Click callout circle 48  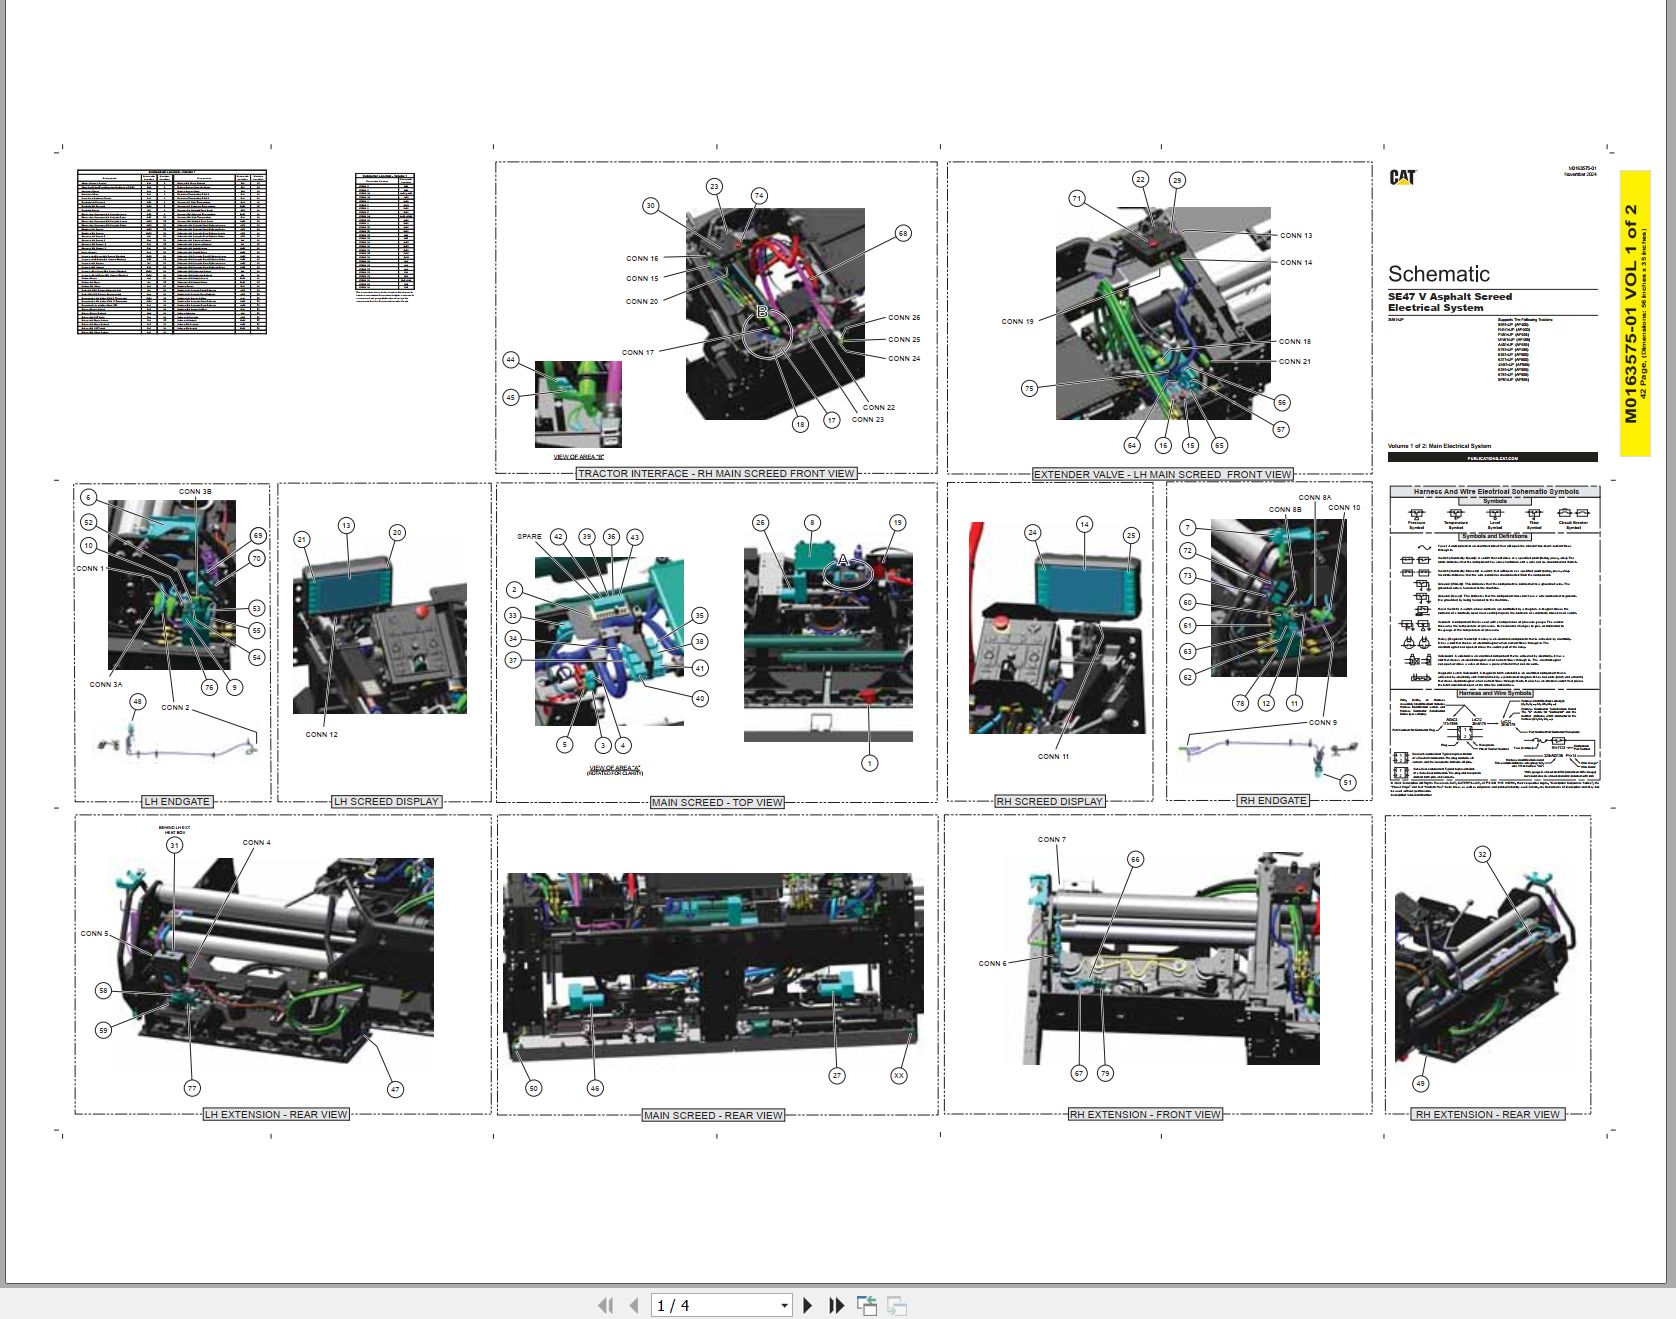point(138,701)
